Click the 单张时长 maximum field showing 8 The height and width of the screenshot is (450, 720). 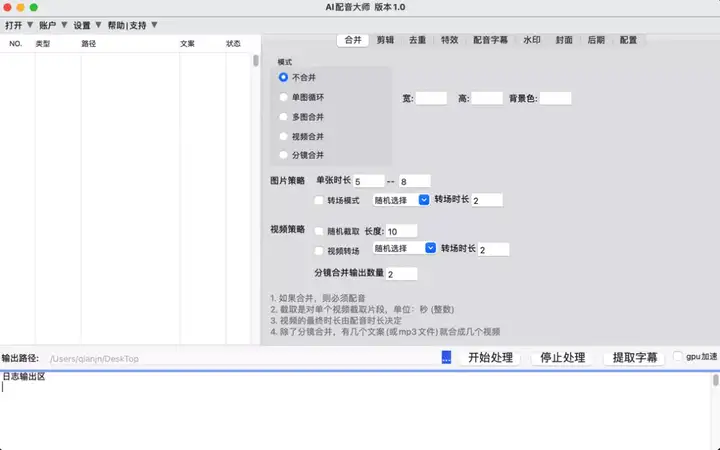[415, 181]
